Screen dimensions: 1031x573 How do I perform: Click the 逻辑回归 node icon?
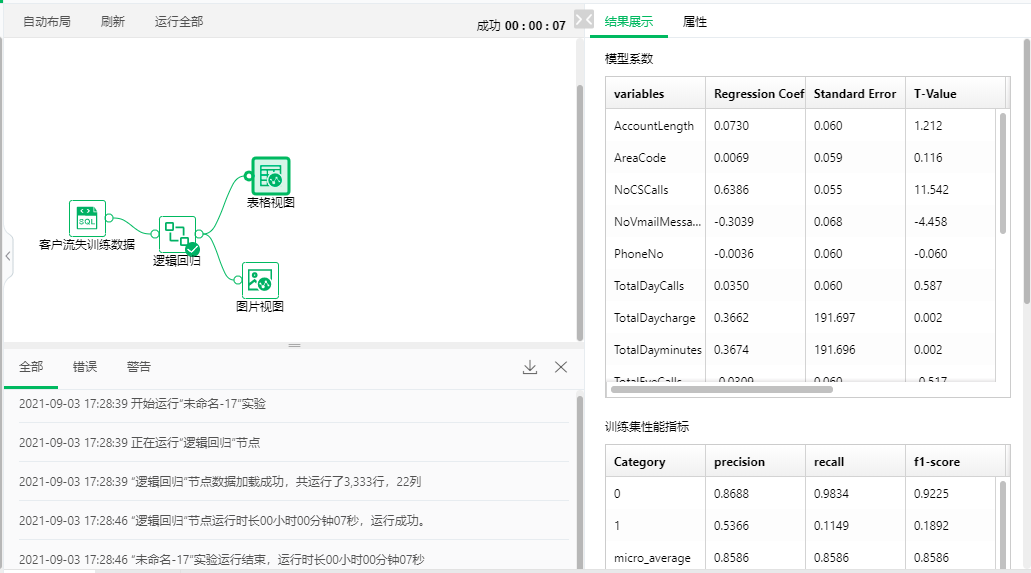coord(177,234)
